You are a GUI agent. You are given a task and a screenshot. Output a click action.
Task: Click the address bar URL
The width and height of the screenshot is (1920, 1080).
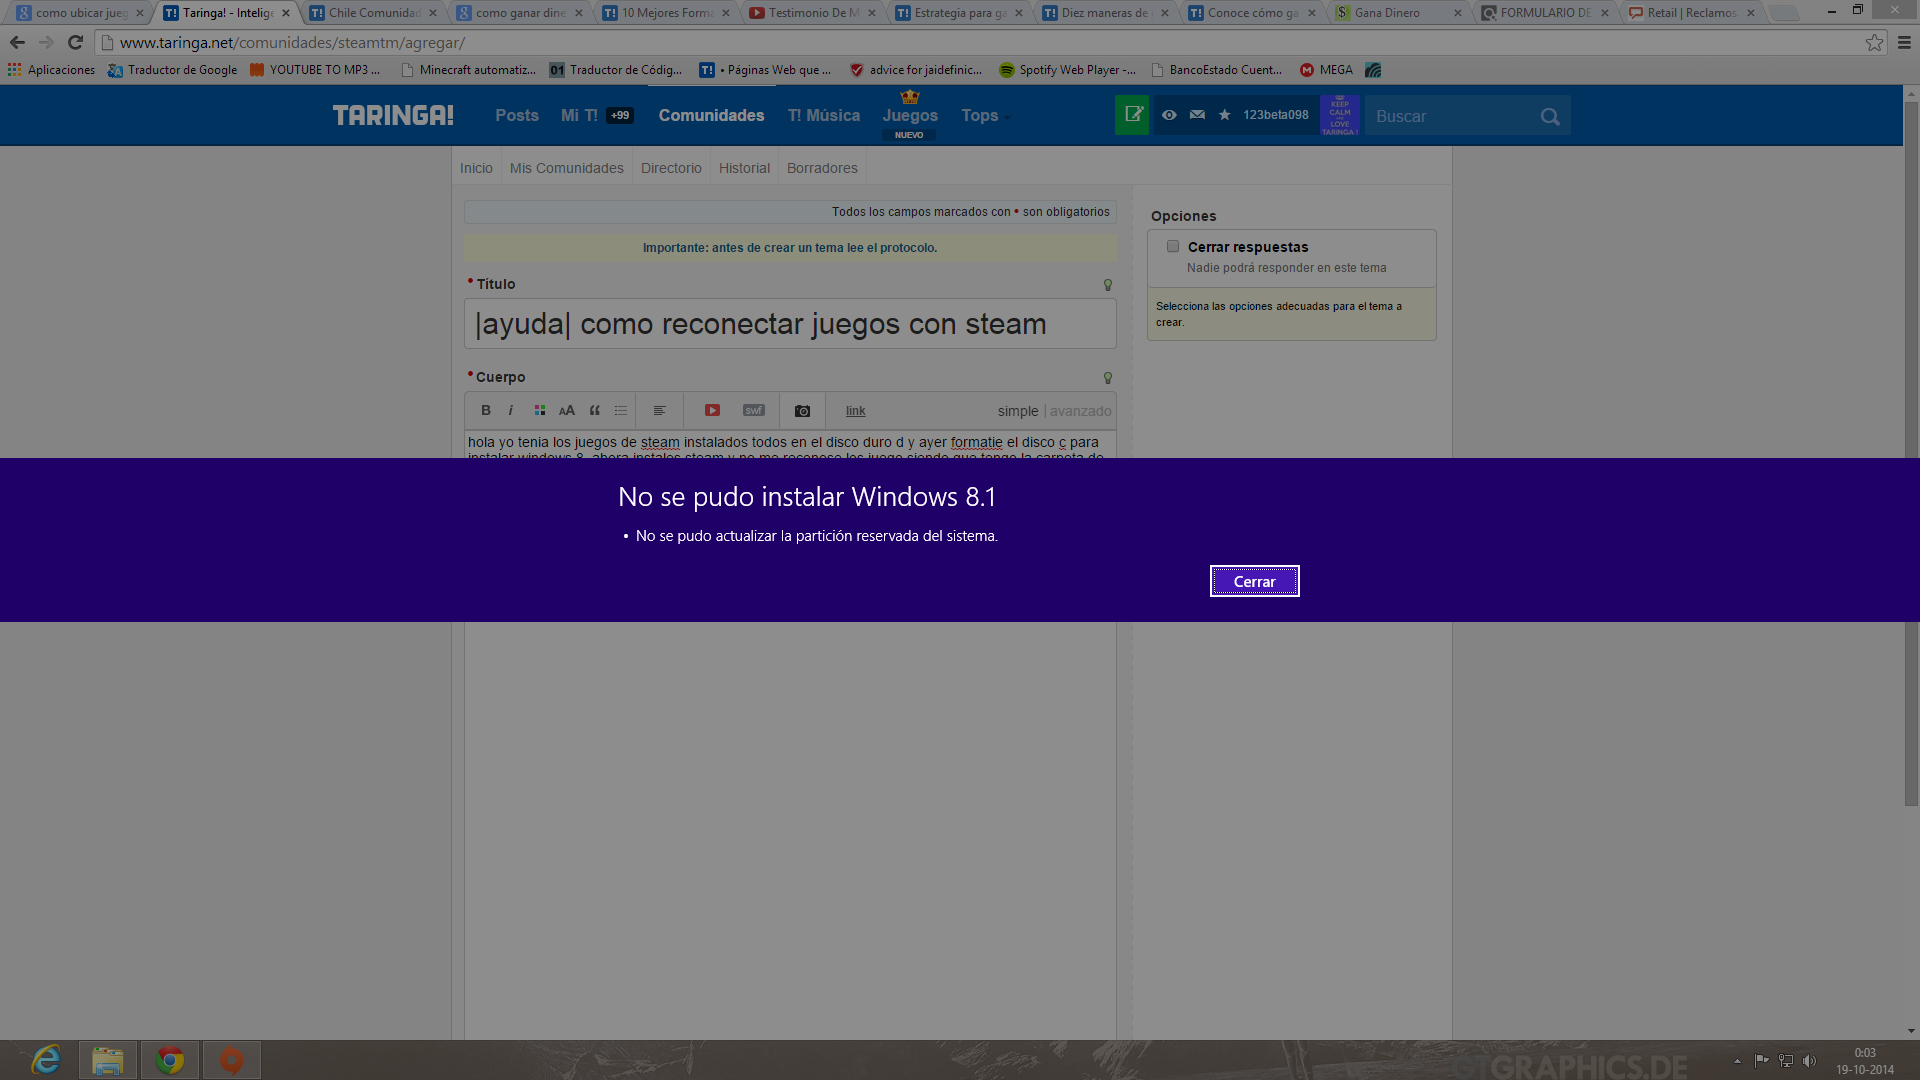(x=292, y=43)
